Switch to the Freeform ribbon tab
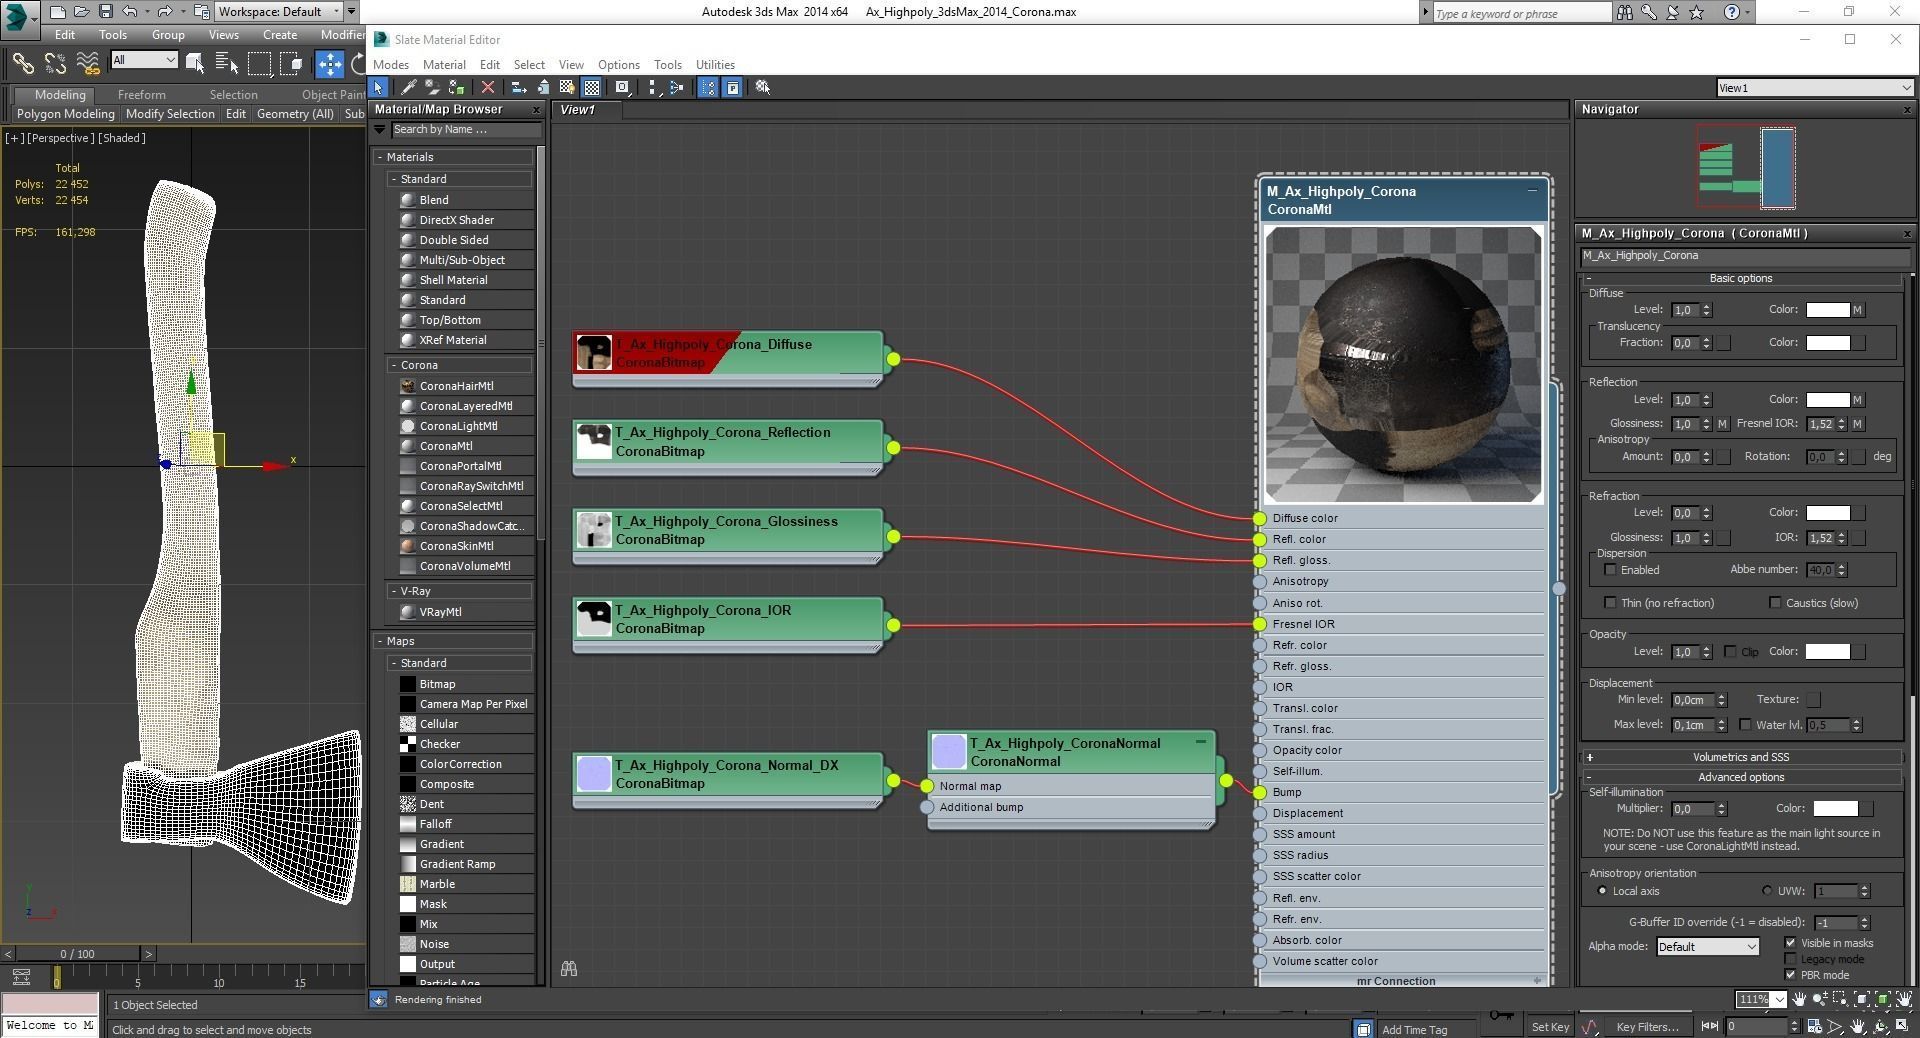This screenshot has height=1038, width=1920. coord(141,95)
